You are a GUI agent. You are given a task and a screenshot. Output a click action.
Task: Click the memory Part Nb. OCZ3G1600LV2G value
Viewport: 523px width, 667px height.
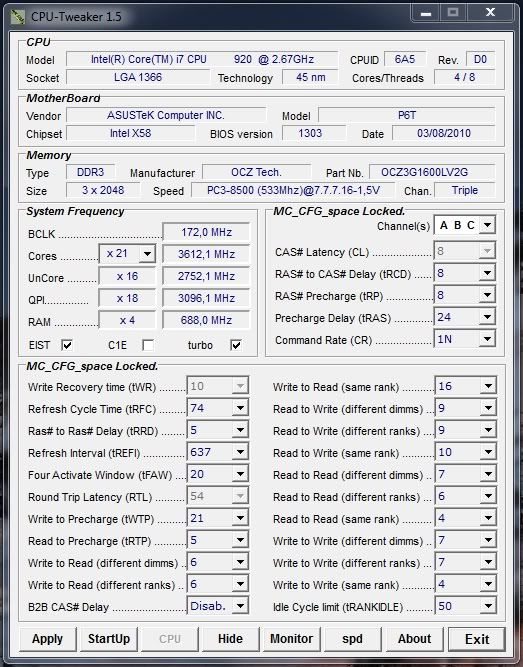[432, 172]
